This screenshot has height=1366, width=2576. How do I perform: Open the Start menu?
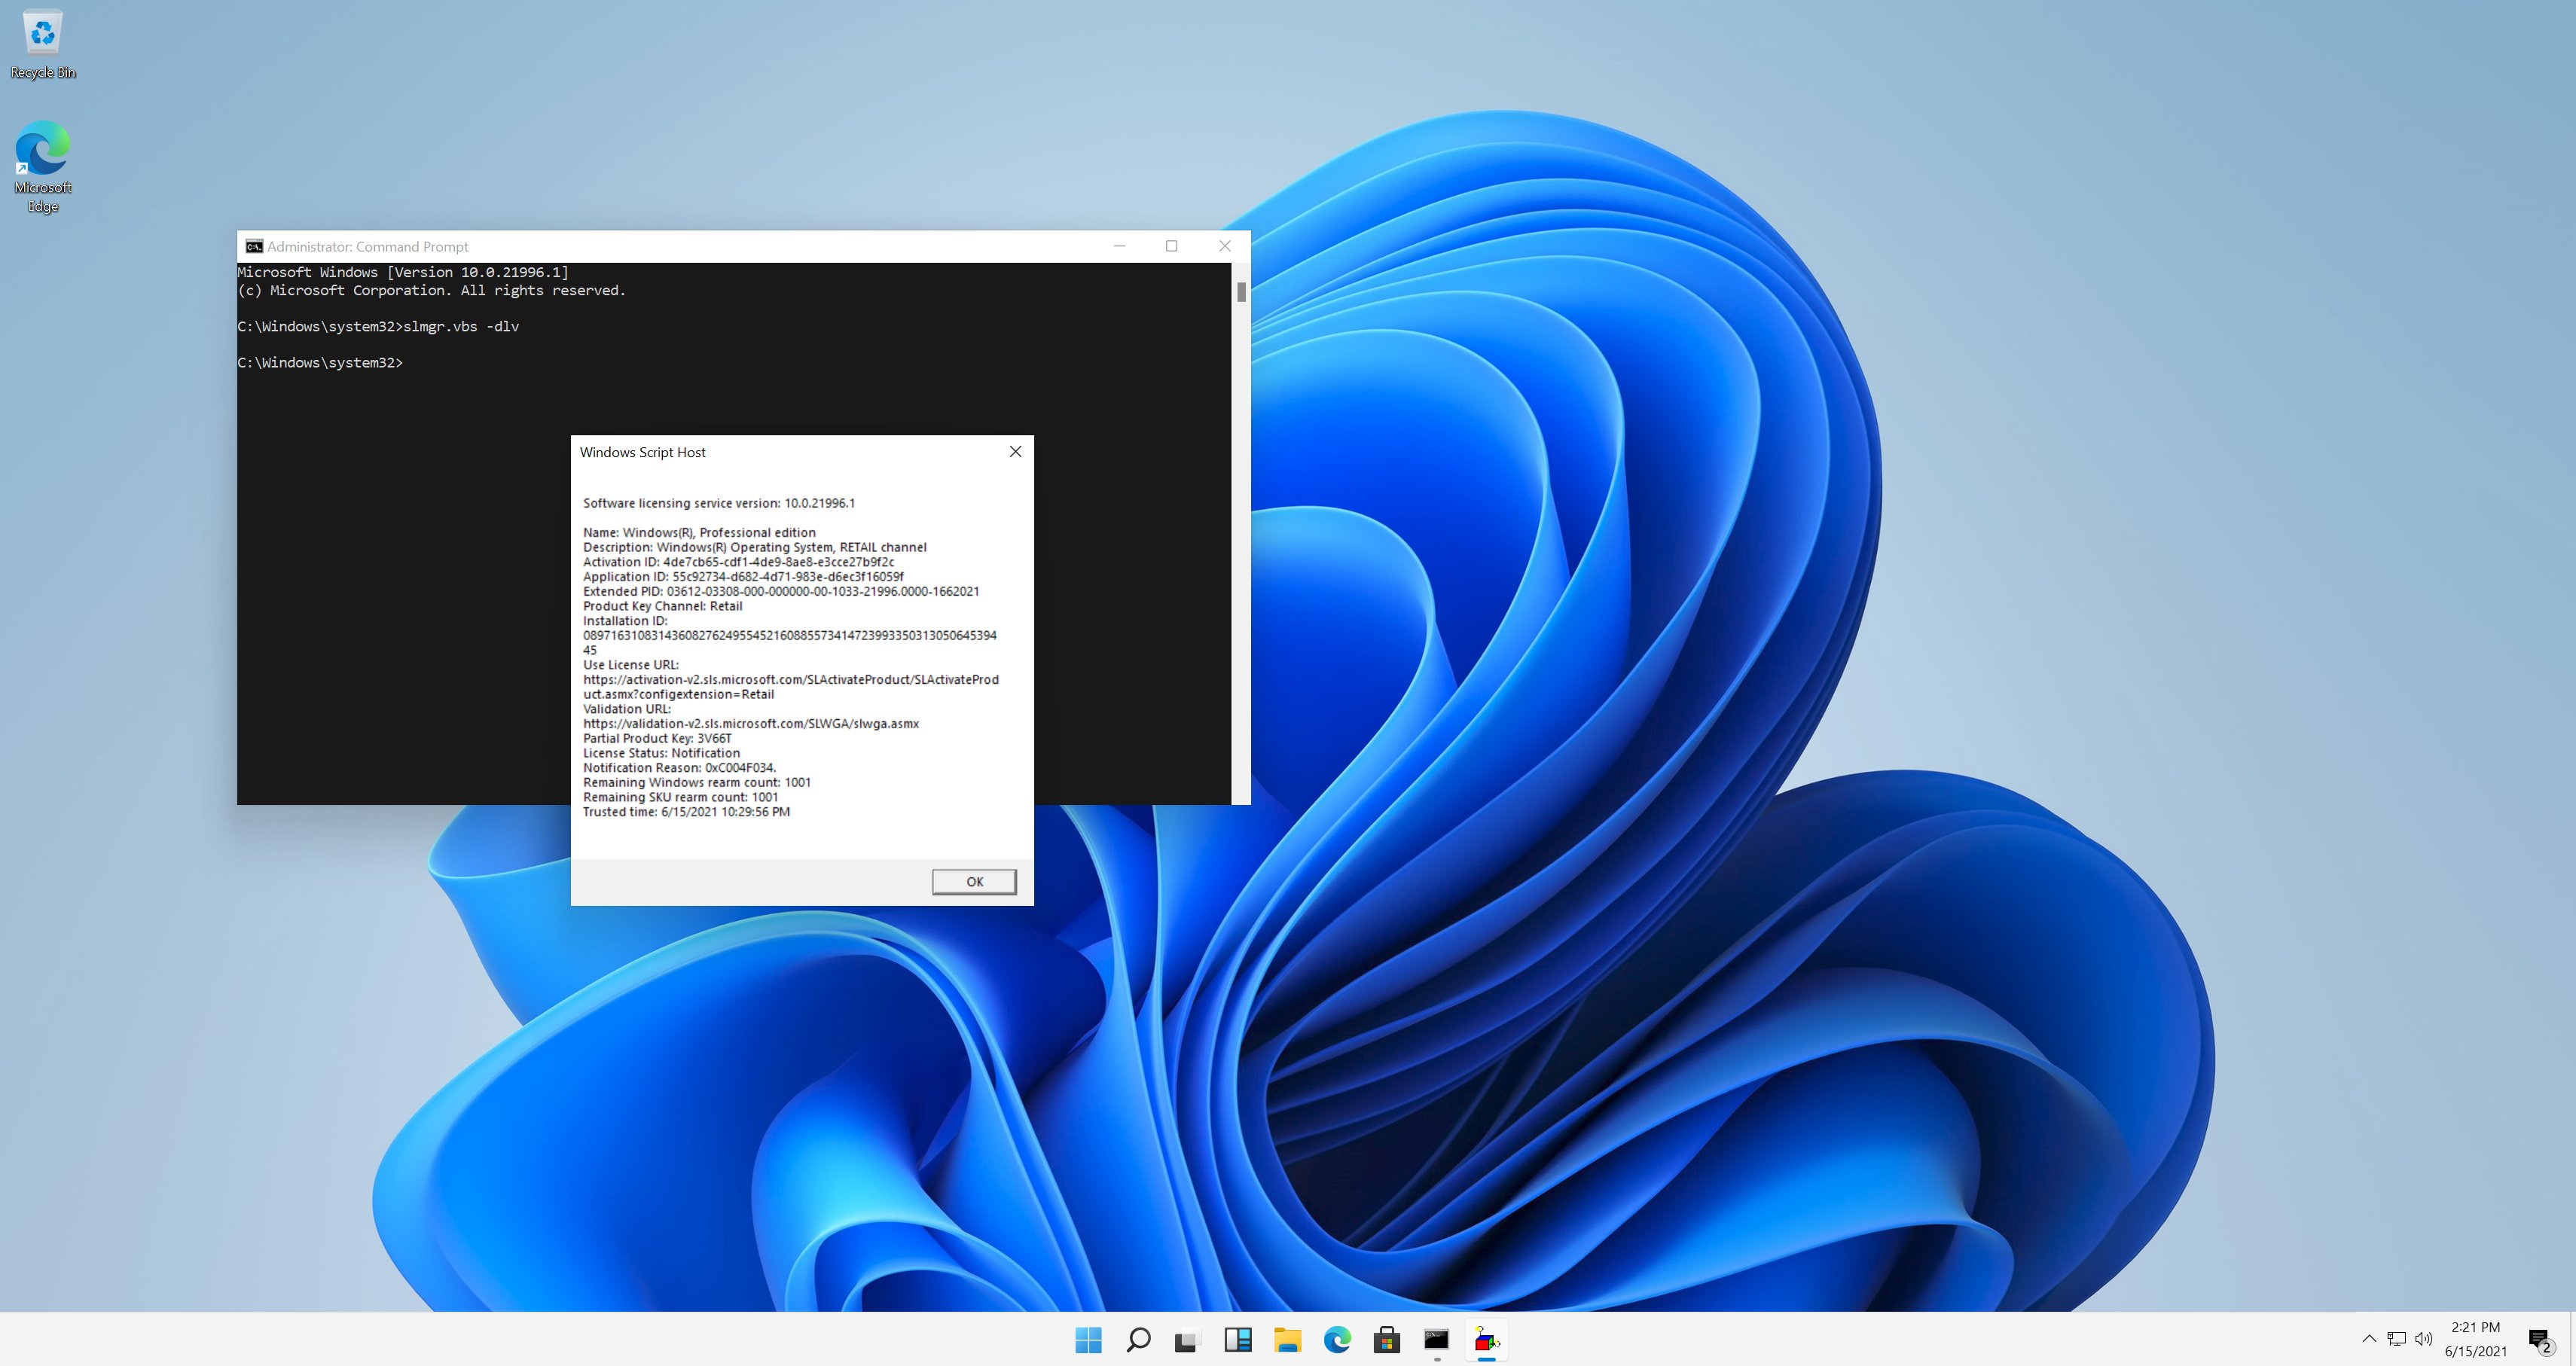tap(1088, 1340)
